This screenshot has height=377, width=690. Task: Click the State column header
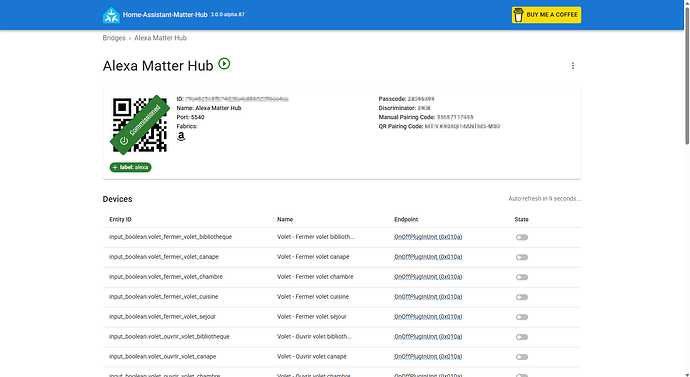point(521,219)
